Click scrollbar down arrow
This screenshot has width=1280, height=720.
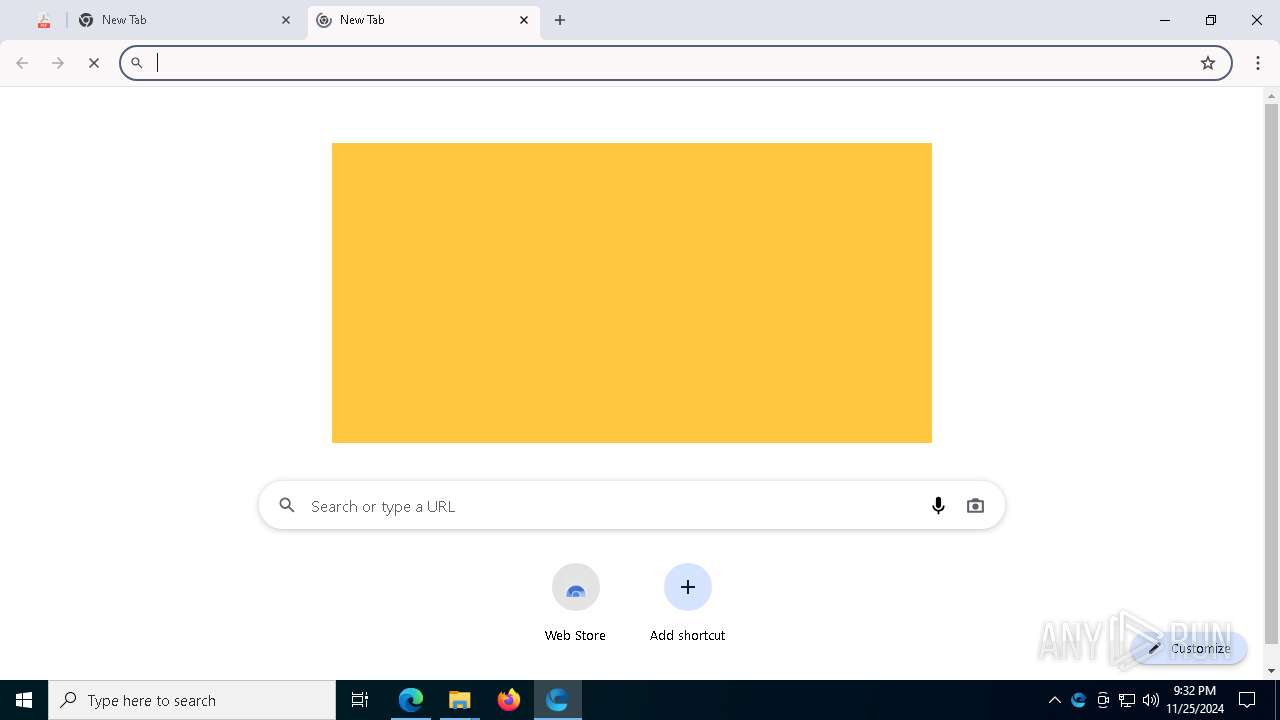[1272, 671]
